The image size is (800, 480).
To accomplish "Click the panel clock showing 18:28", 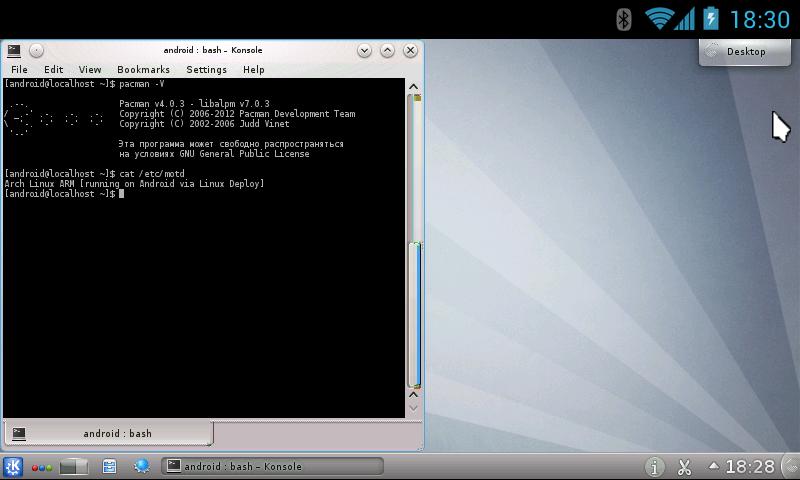I will pyautogui.click(x=750, y=467).
